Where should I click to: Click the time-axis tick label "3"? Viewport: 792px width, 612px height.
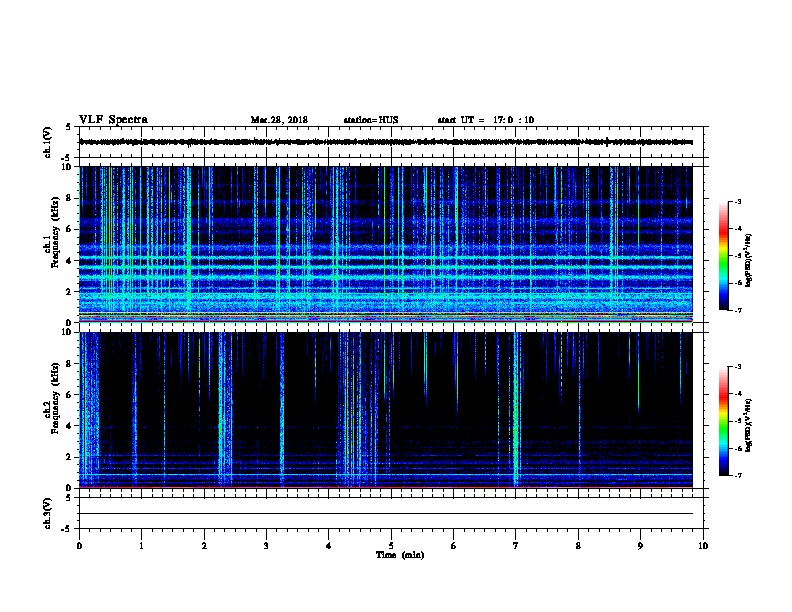click(266, 545)
